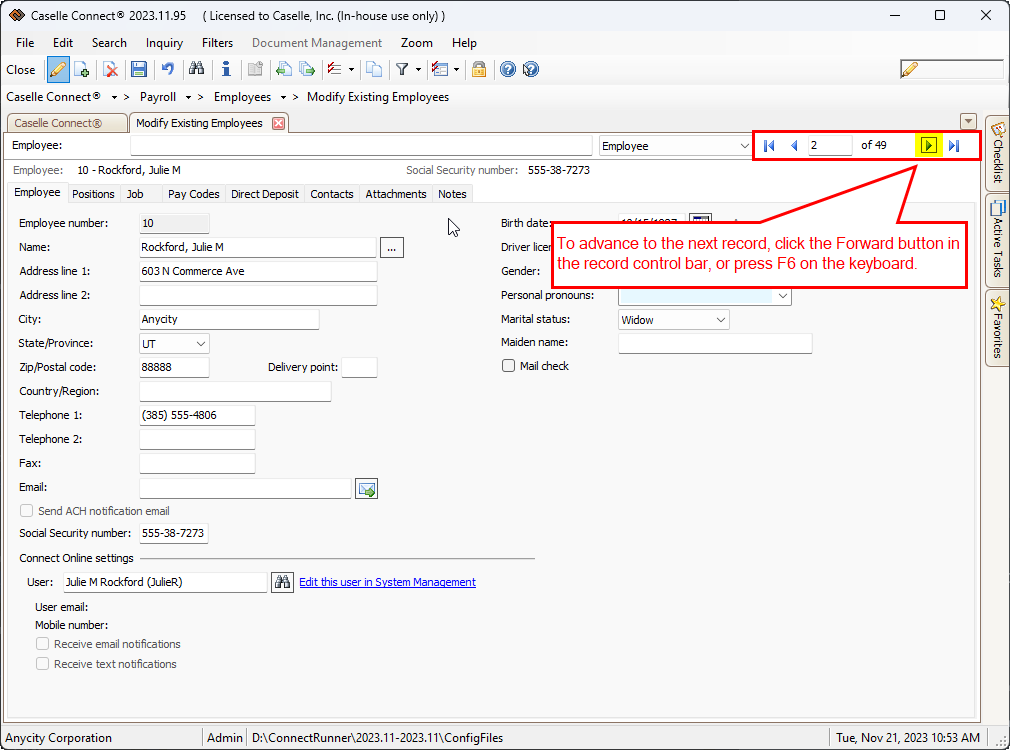Click the Close button in toolbar
Image resolution: width=1010 pixels, height=750 pixels.
point(21,70)
